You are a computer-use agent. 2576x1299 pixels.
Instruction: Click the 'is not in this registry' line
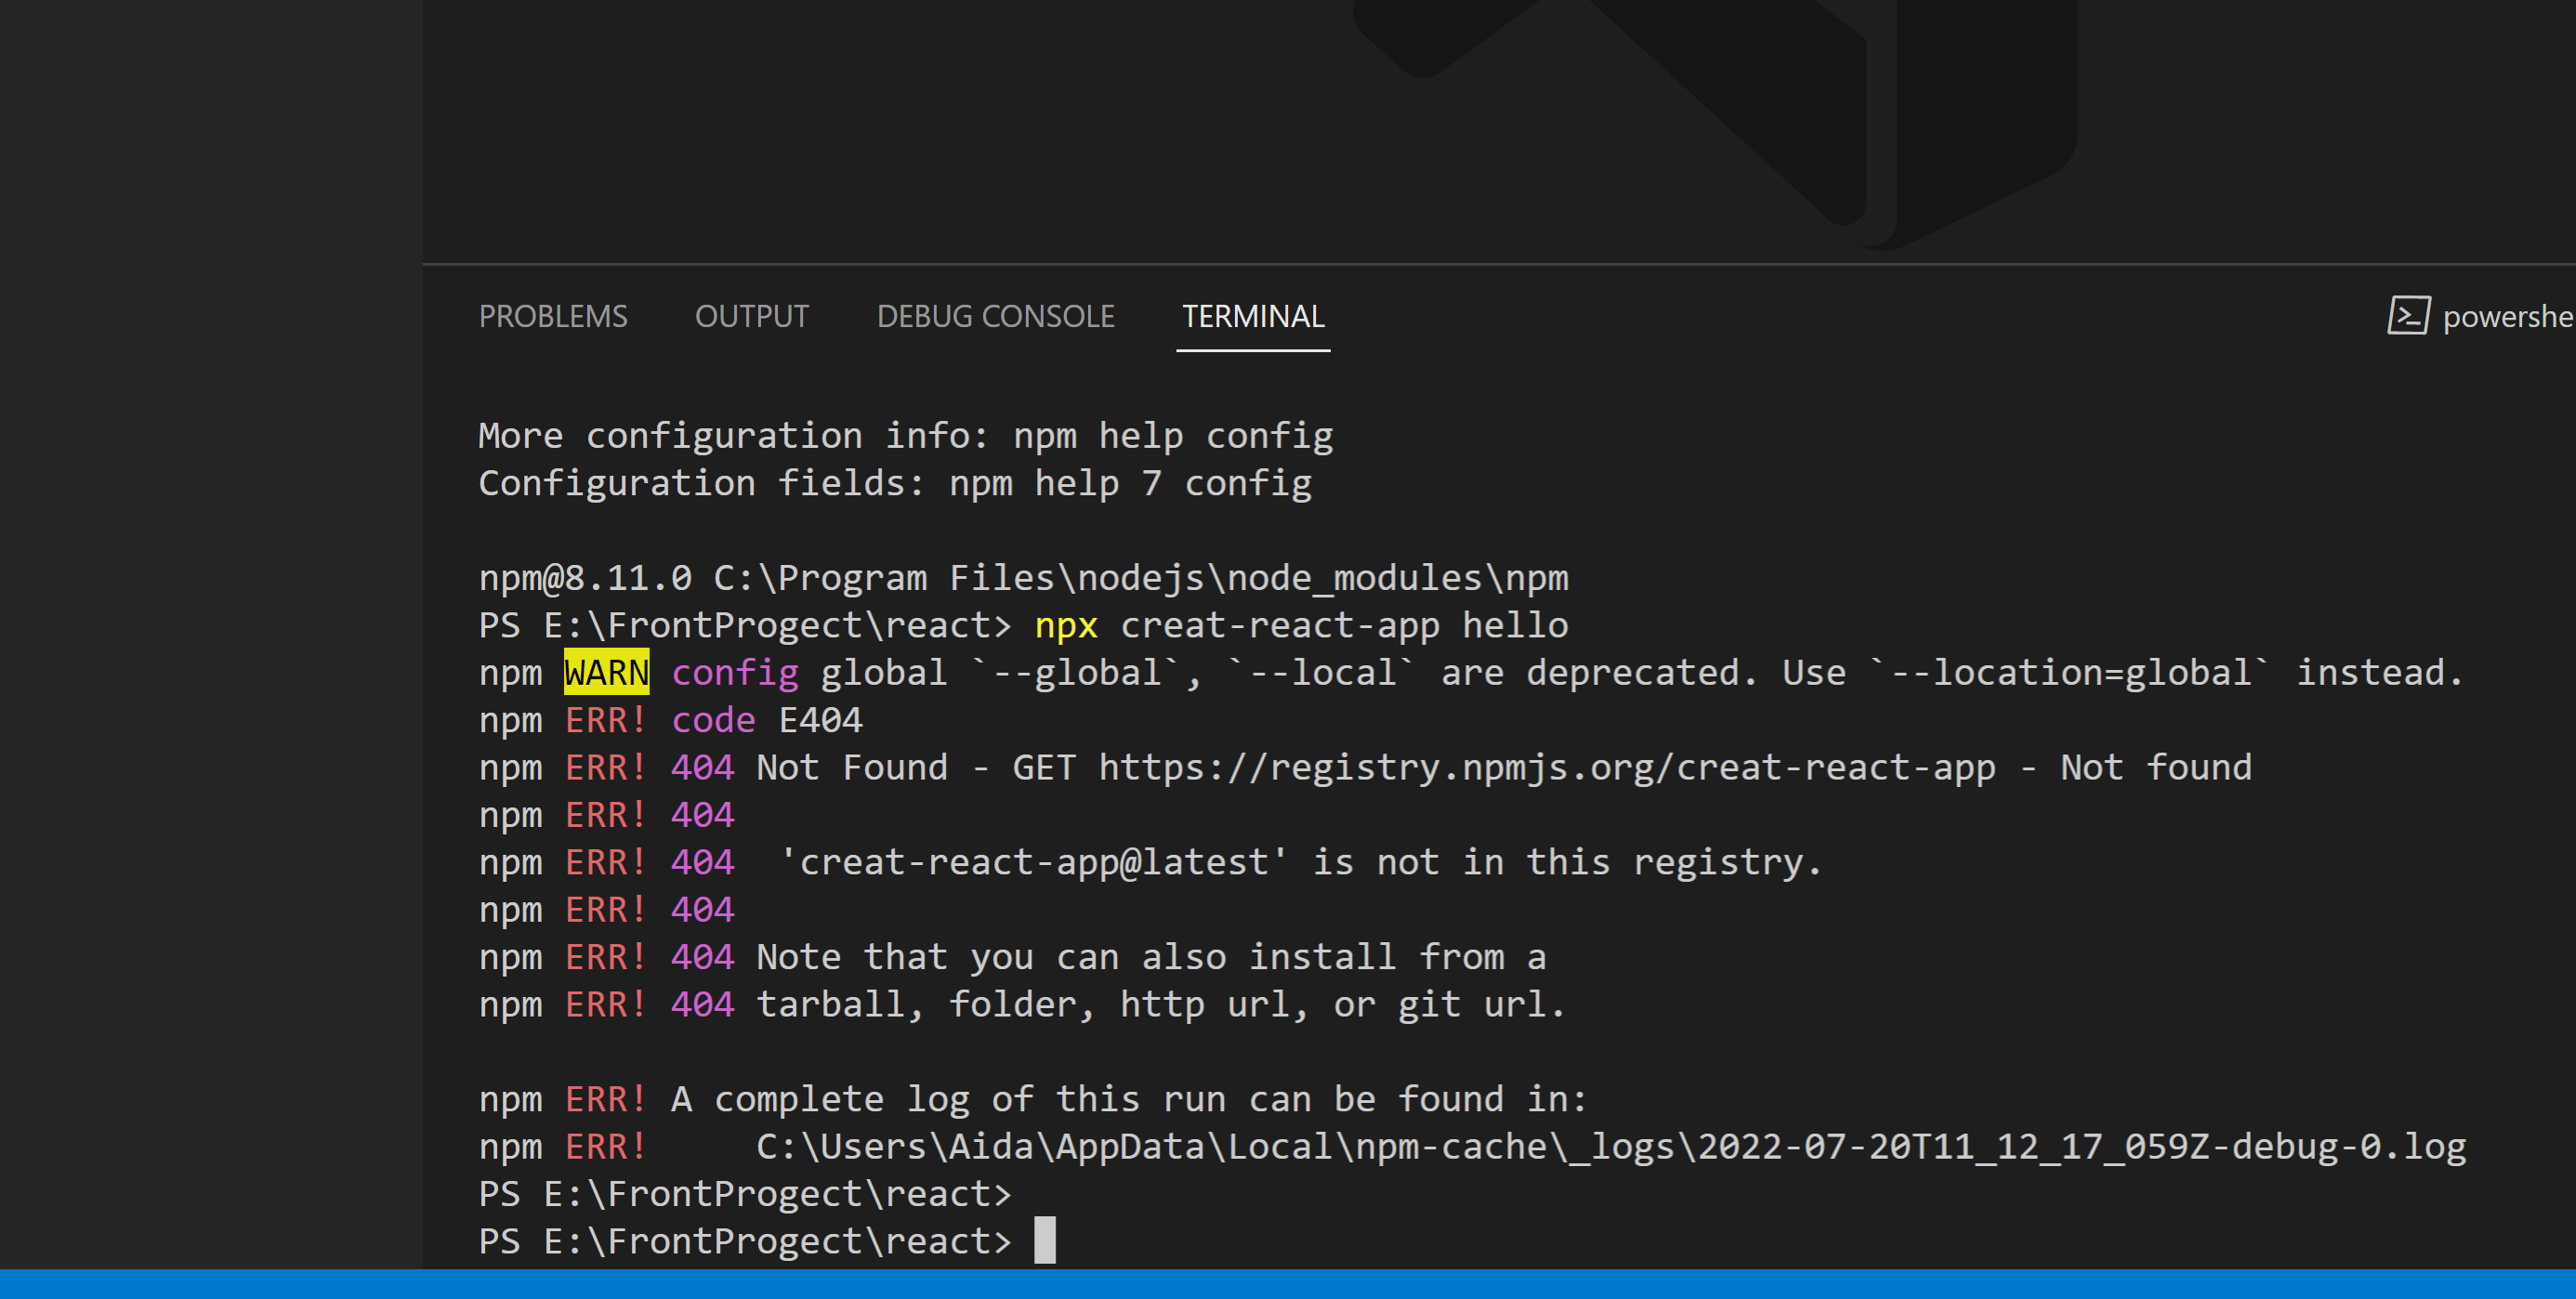1150,862
